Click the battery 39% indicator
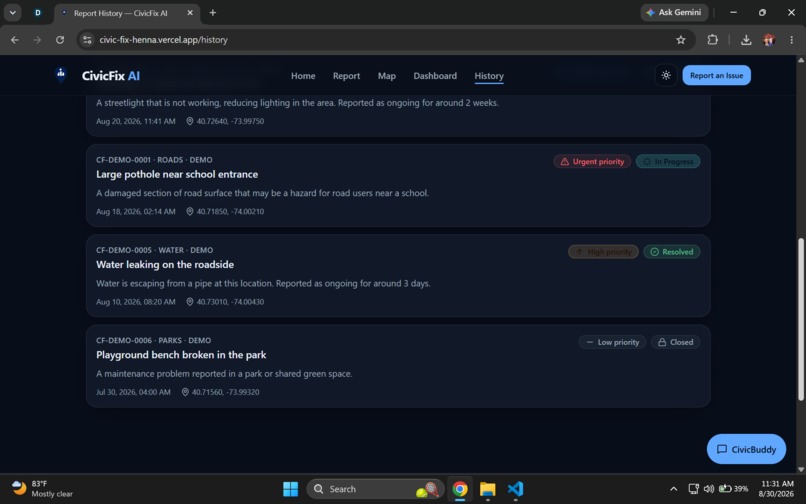806x504 pixels. coord(734,489)
